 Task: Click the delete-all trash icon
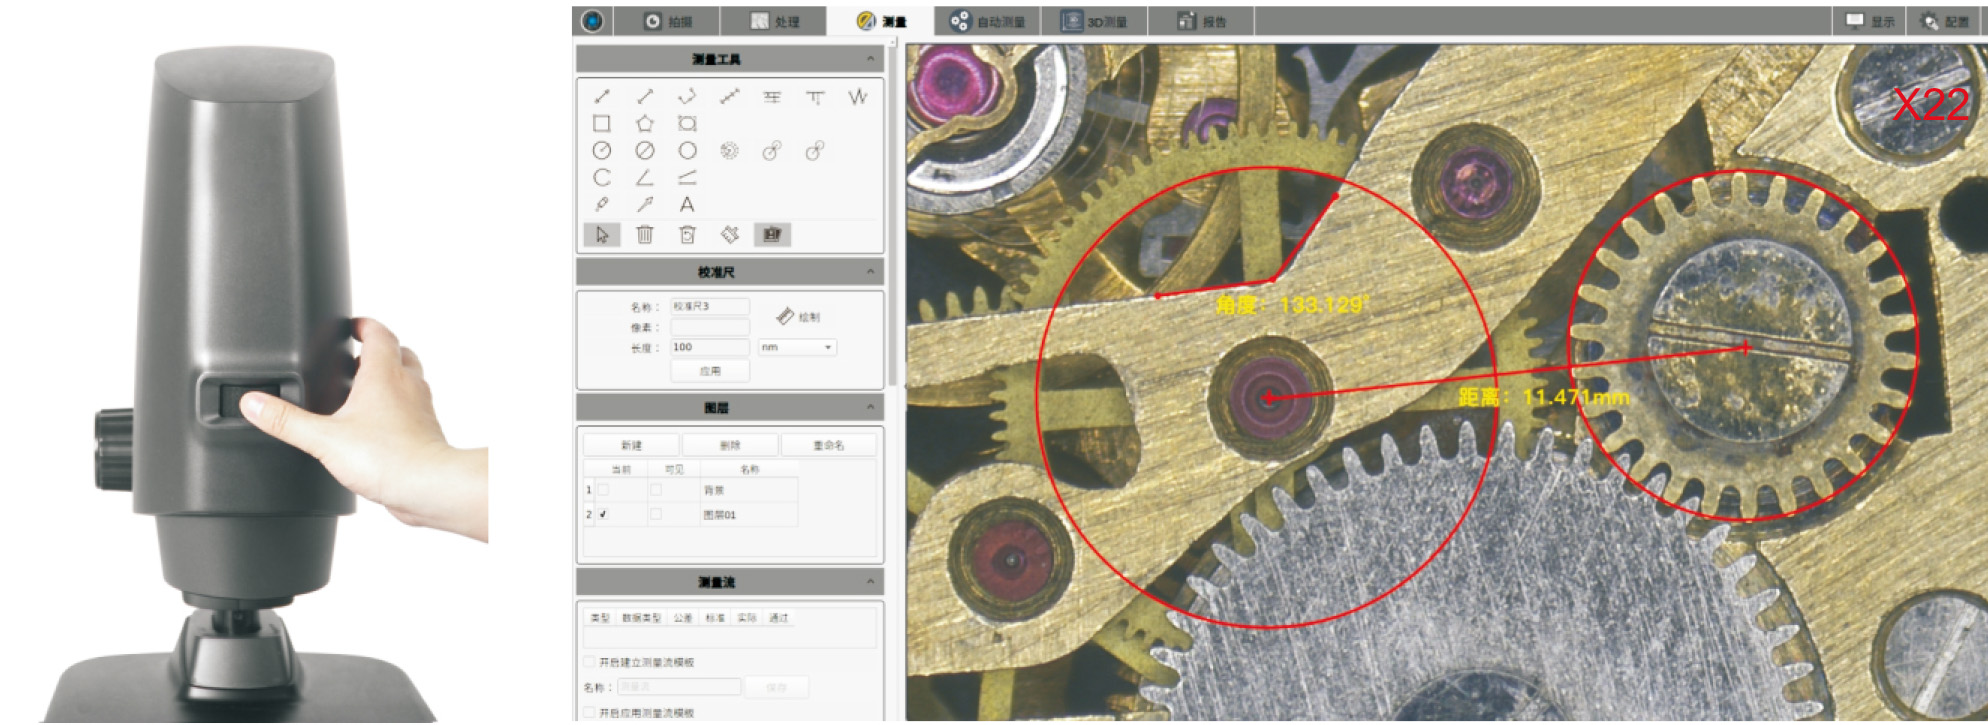(687, 234)
